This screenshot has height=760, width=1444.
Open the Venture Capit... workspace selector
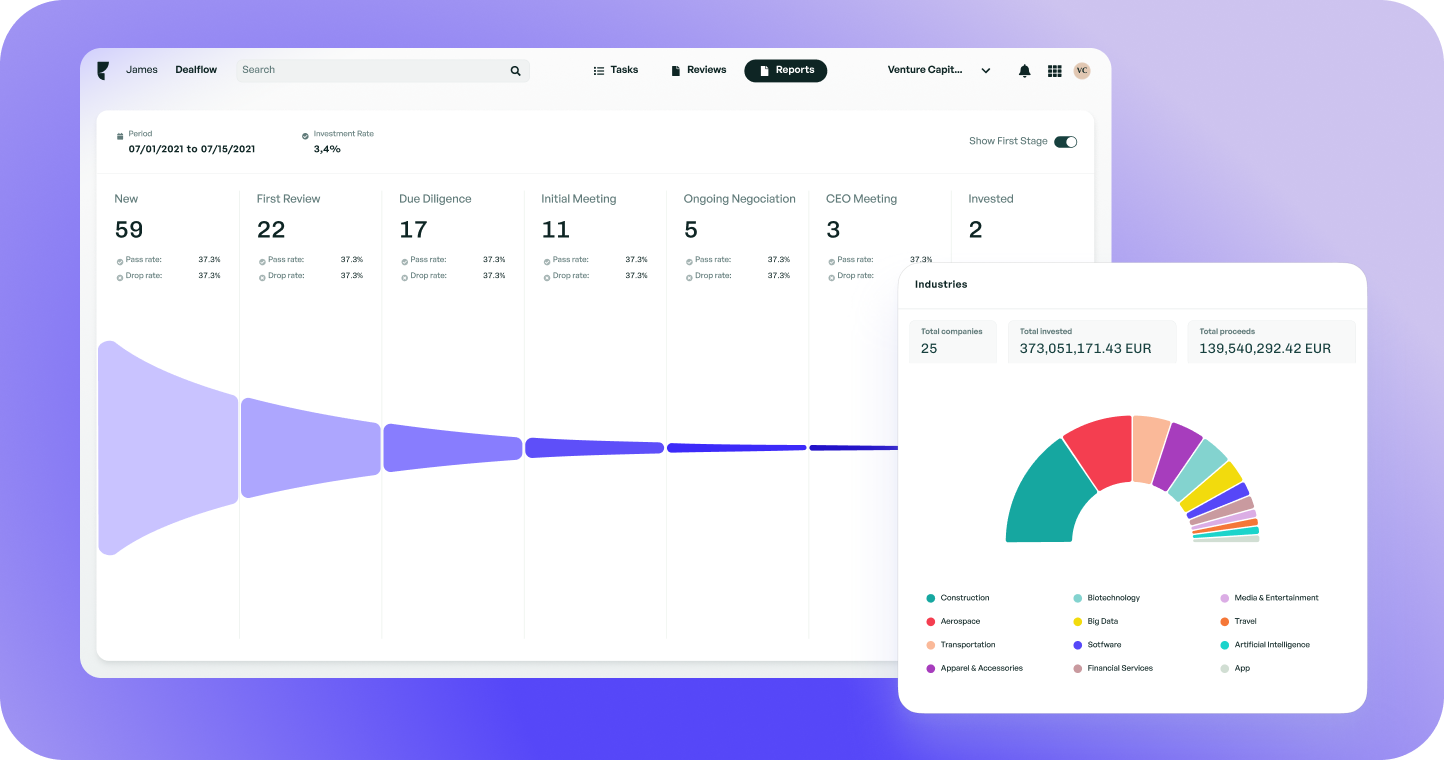pyautogui.click(x=939, y=70)
